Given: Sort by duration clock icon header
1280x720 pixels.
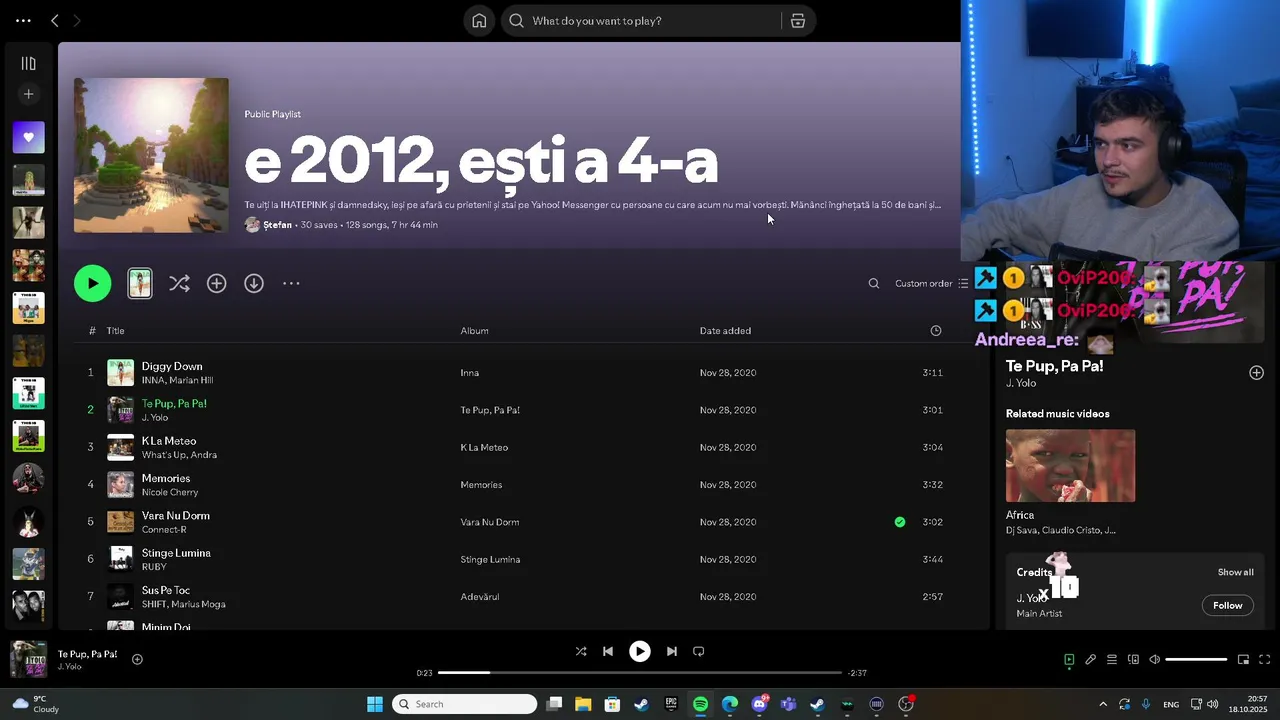Looking at the screenshot, I should click(x=936, y=330).
